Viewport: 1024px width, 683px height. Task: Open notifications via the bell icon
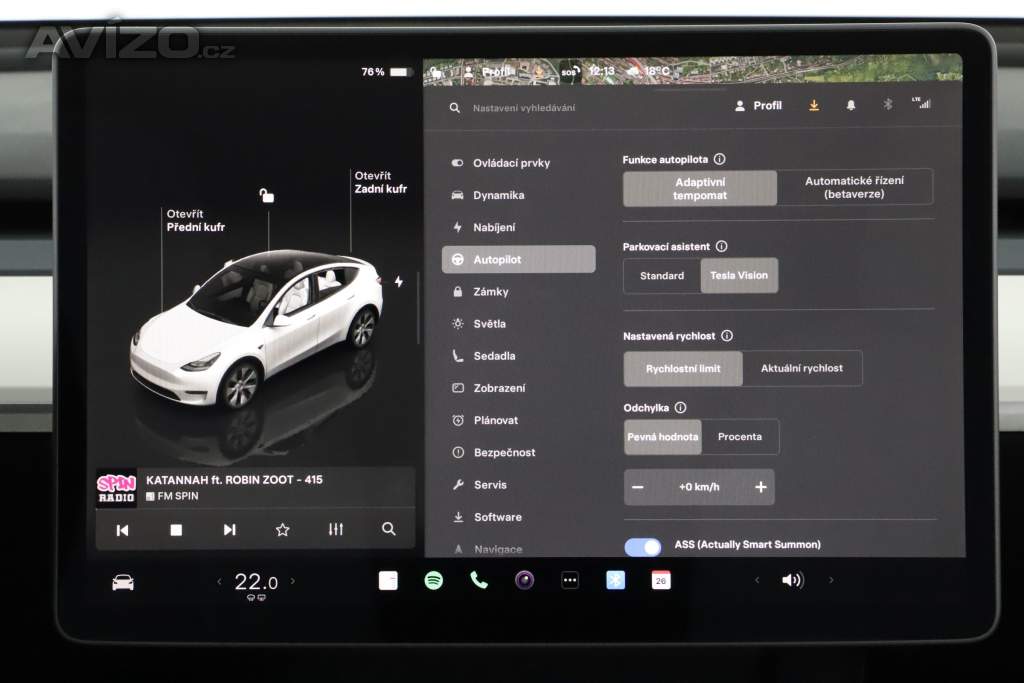851,105
